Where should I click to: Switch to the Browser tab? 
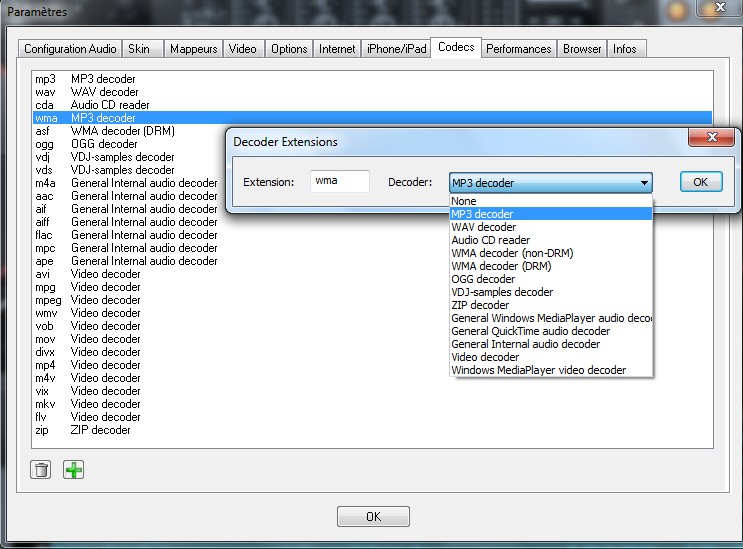[582, 49]
